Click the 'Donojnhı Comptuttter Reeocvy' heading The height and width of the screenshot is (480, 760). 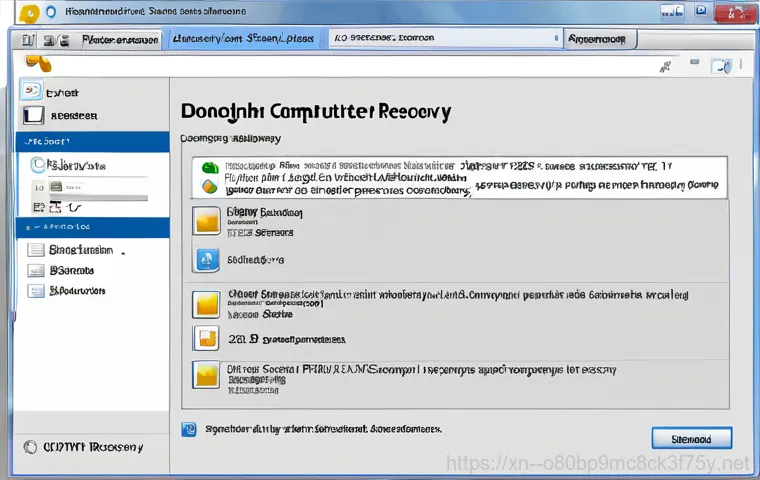point(316,112)
